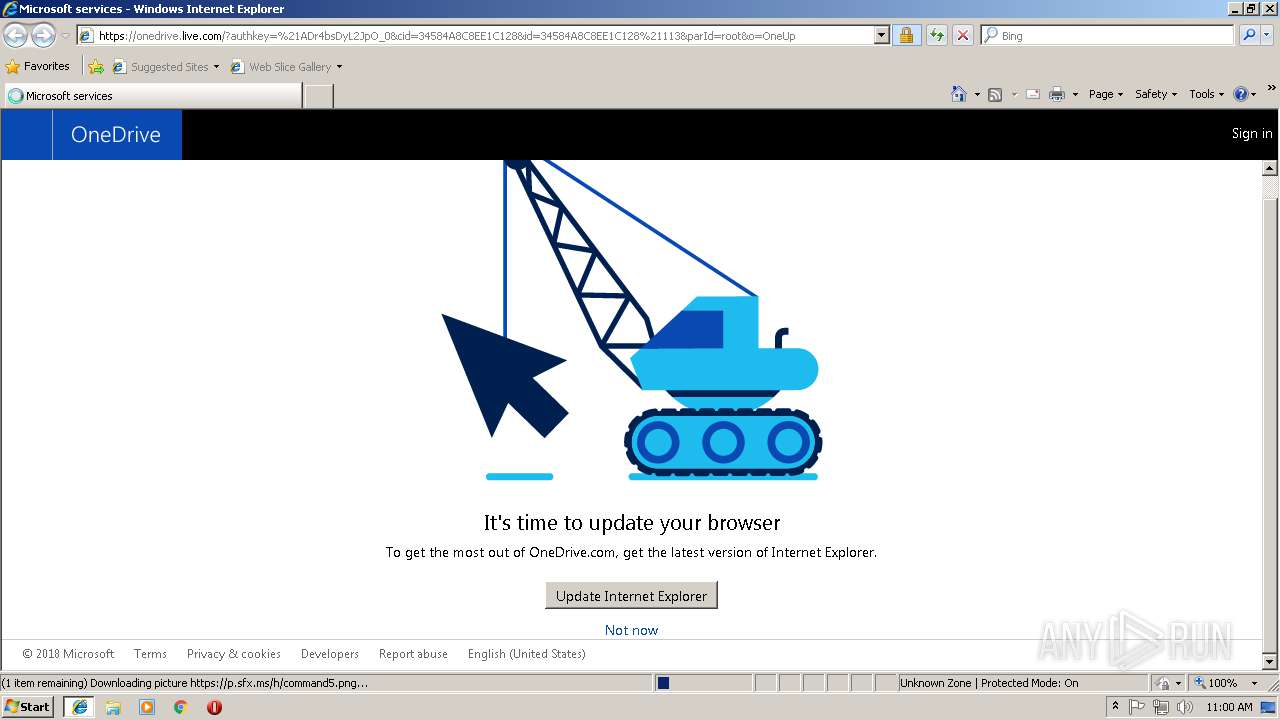Click the 11:00 AM clock
Image resolution: width=1280 pixels, height=720 pixels.
coord(1229,707)
